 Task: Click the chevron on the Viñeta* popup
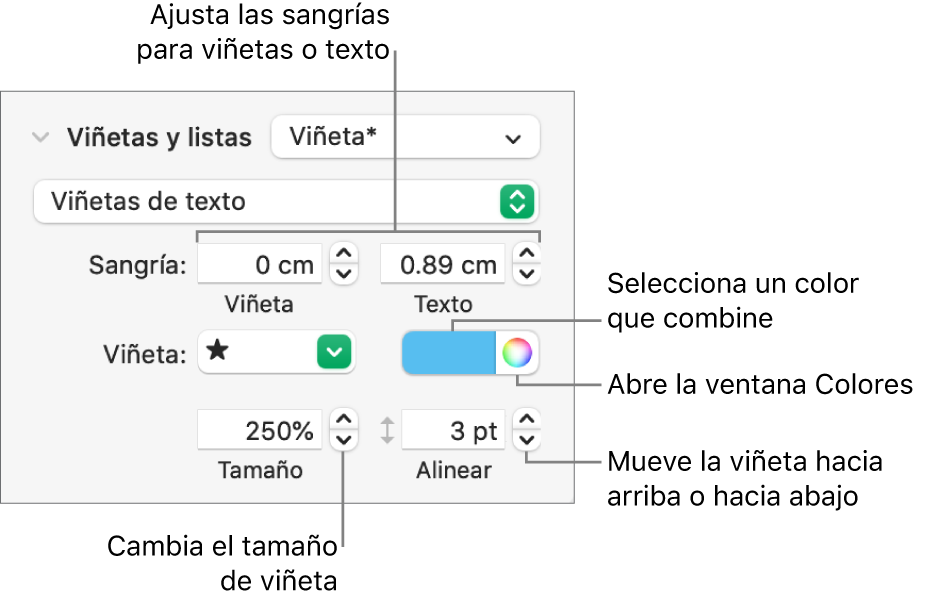[512, 137]
